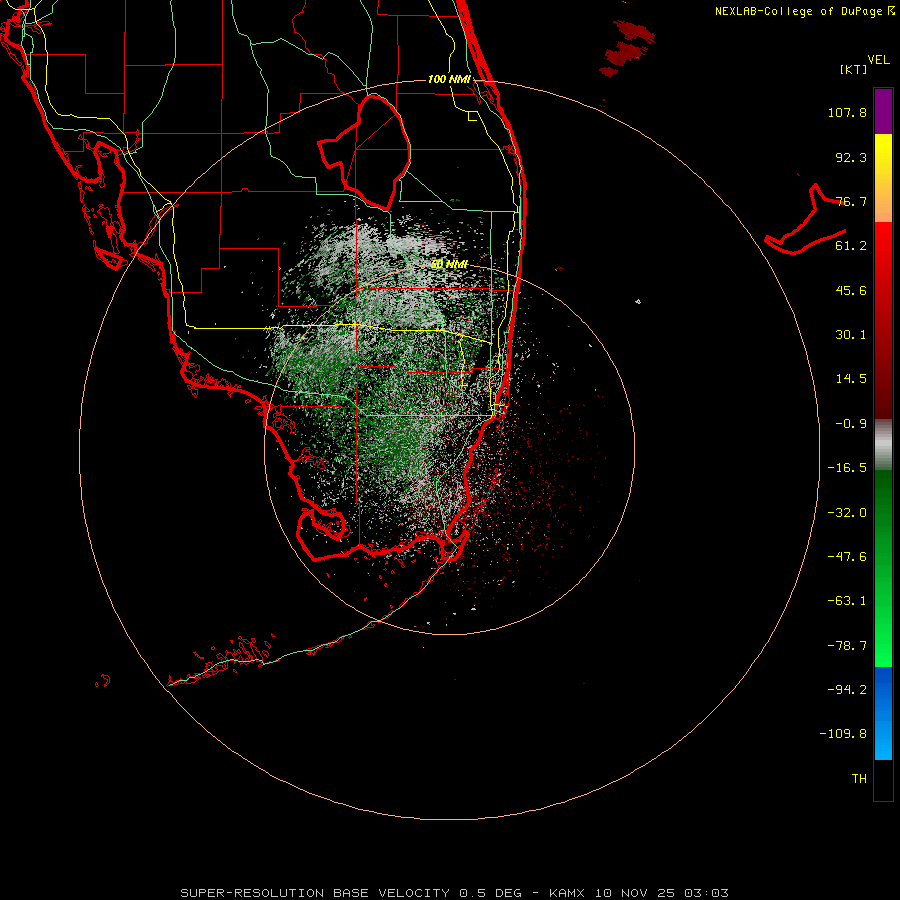The width and height of the screenshot is (900, 900).
Task: Click the SUPER-RESOLUTION BASE VELOCITY footer caption
Action: coord(455,893)
